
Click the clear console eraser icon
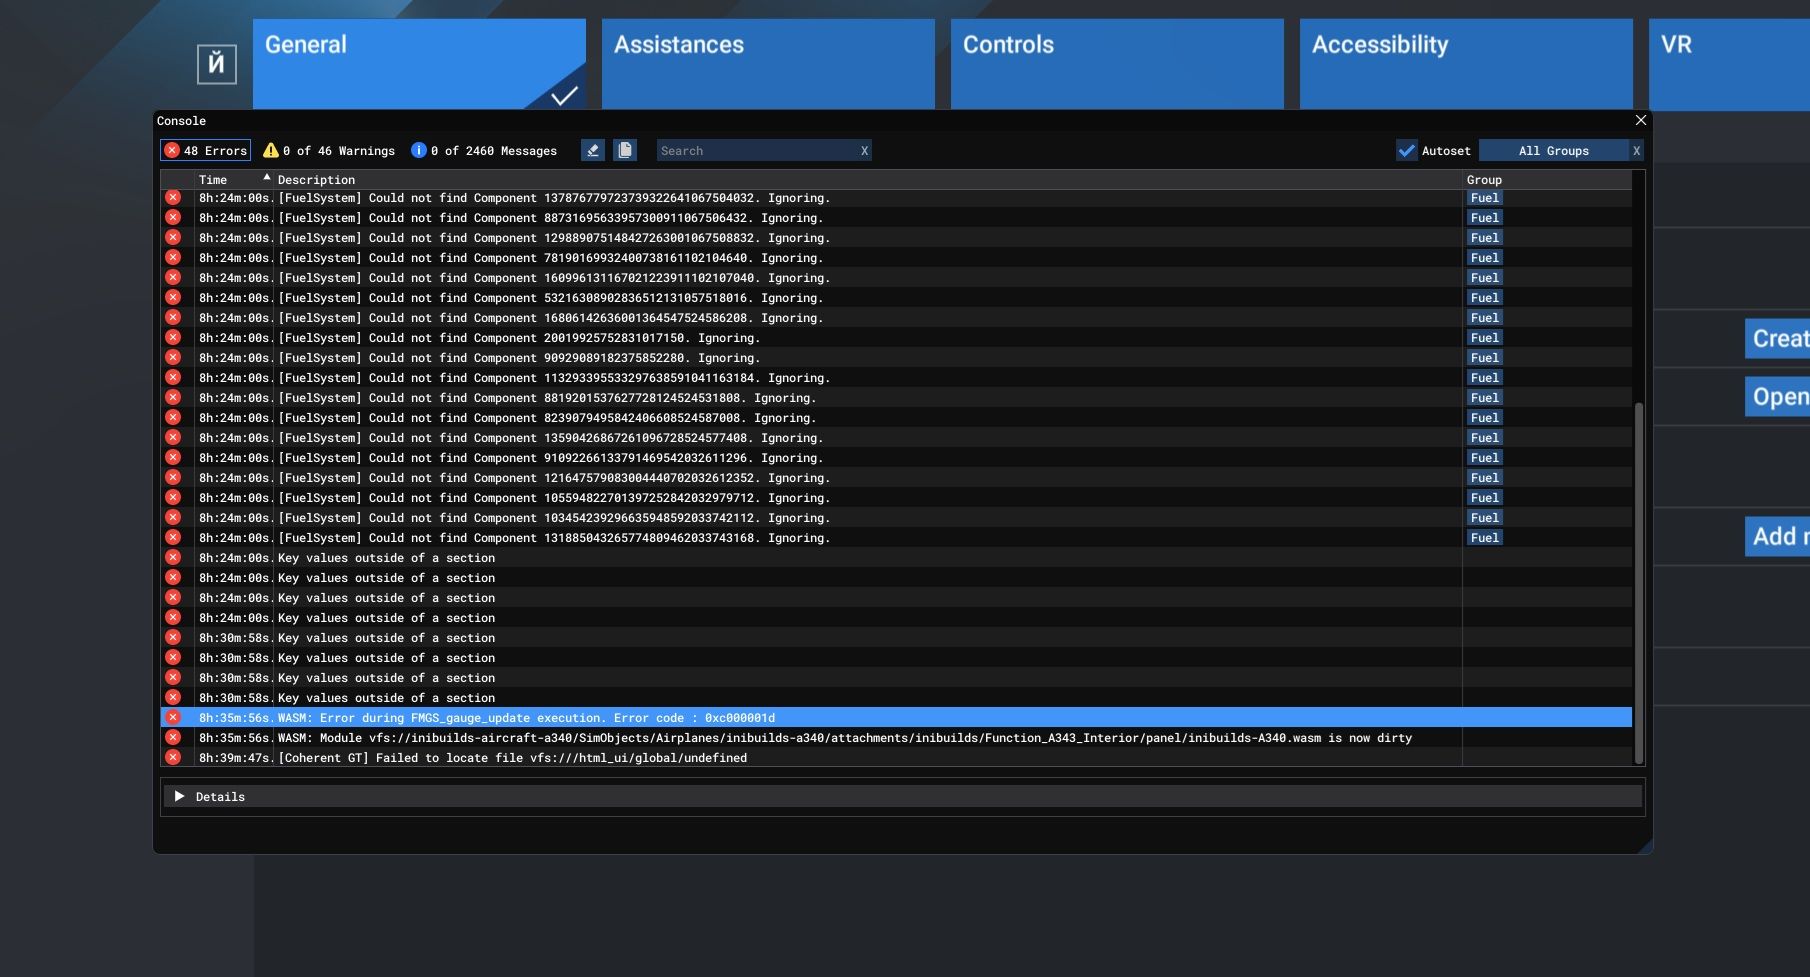(593, 150)
